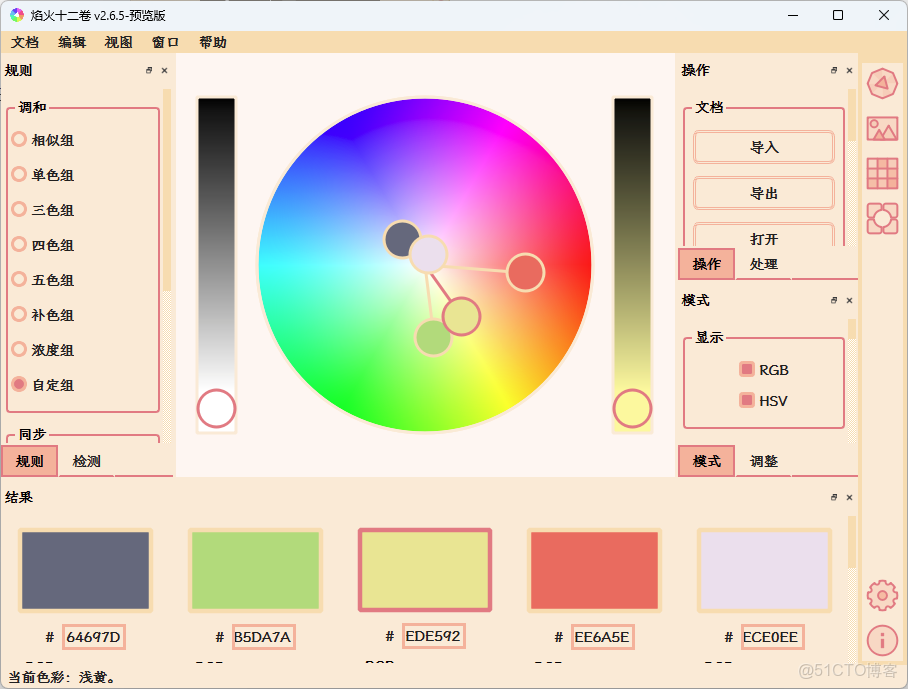This screenshot has width=908, height=689.
Task: Toggle the HSV display checkbox
Action: coord(747,400)
